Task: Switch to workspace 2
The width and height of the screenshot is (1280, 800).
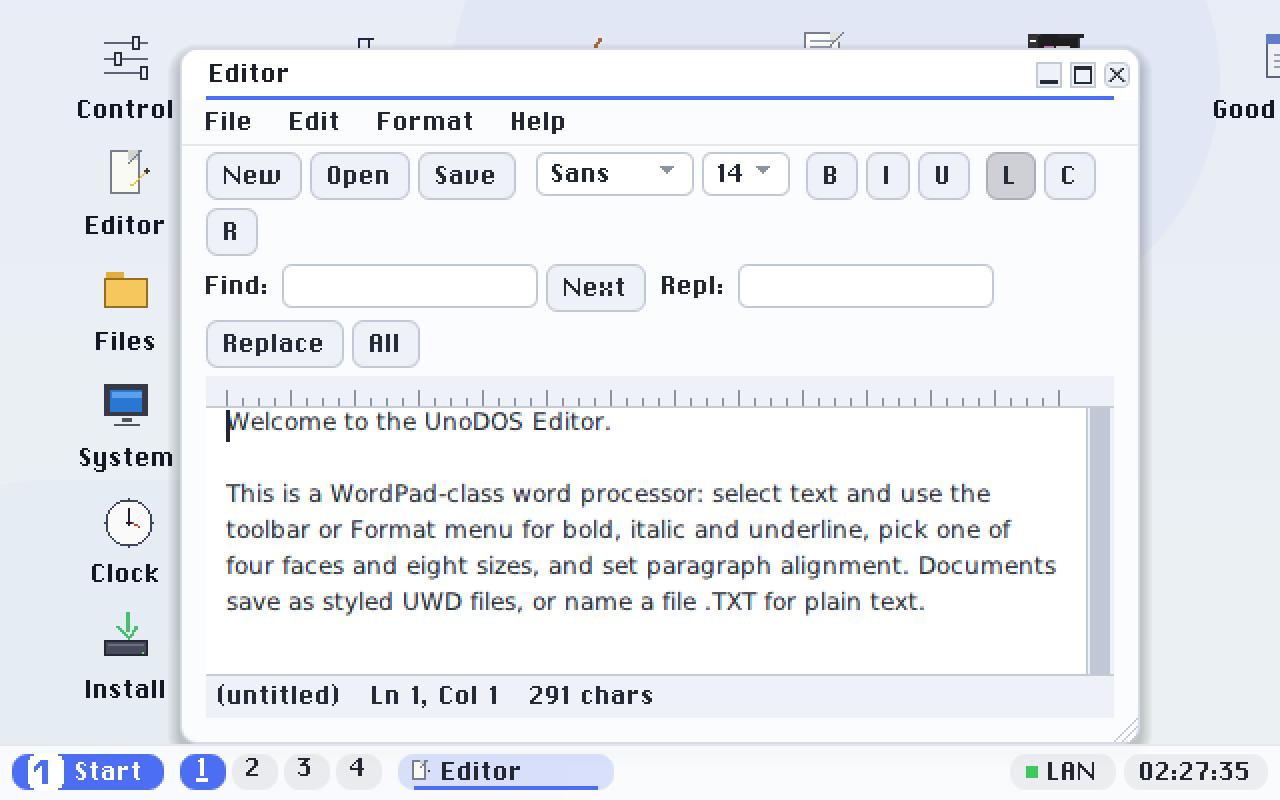Action: pos(254,771)
